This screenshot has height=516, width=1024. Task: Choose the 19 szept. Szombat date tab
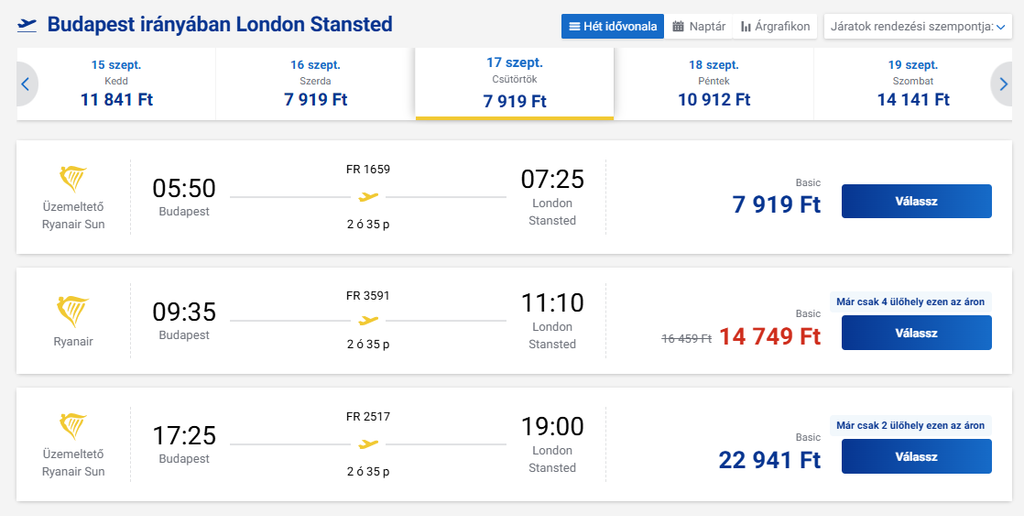912,84
